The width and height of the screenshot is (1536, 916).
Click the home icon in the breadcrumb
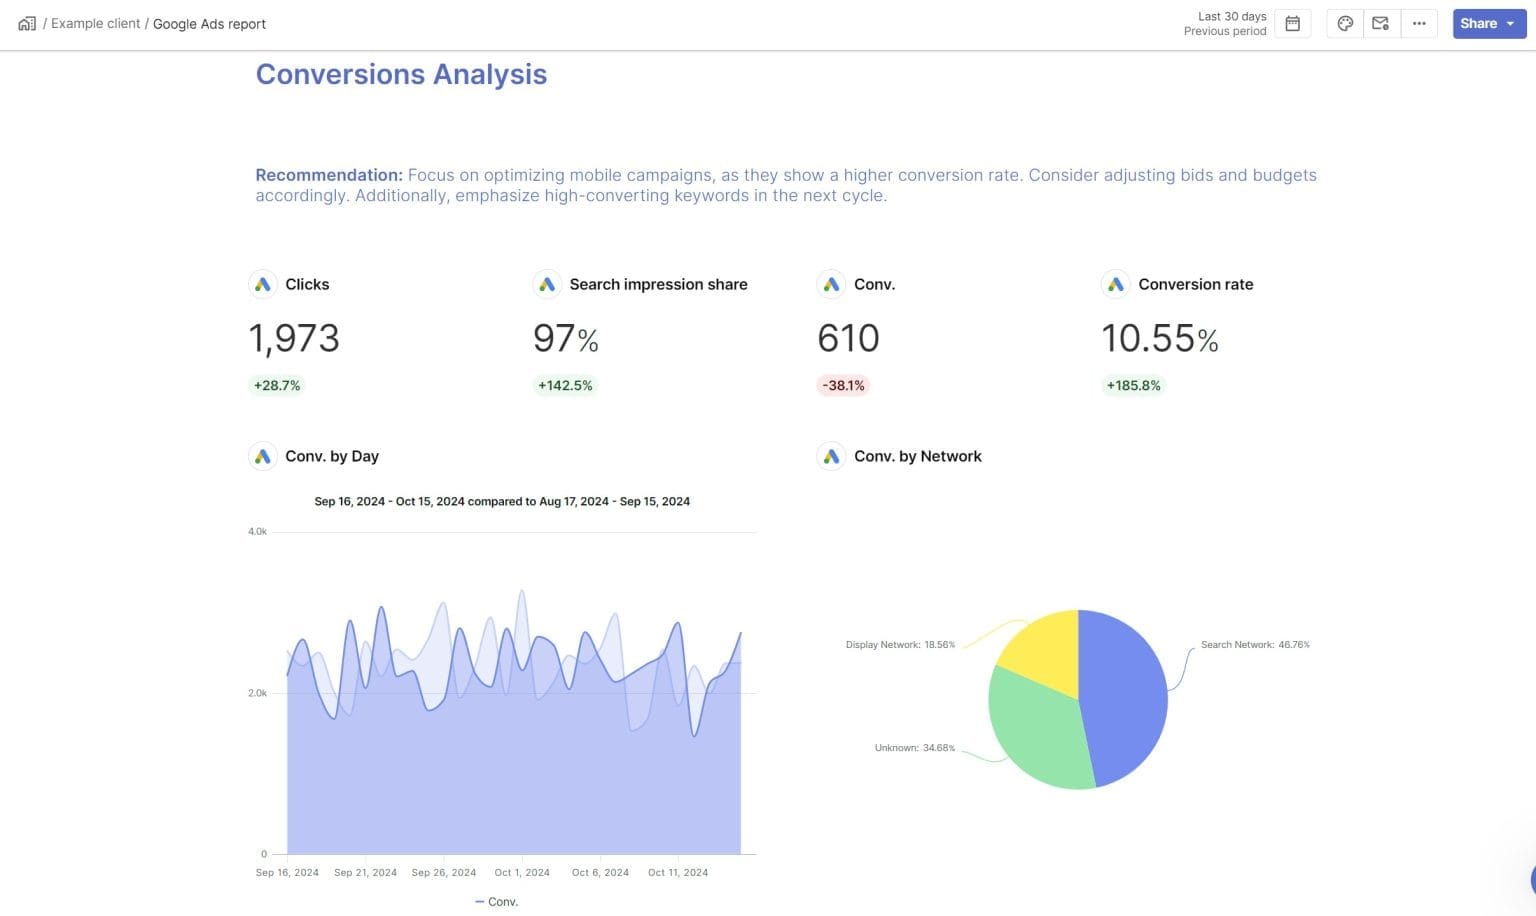pos(26,23)
